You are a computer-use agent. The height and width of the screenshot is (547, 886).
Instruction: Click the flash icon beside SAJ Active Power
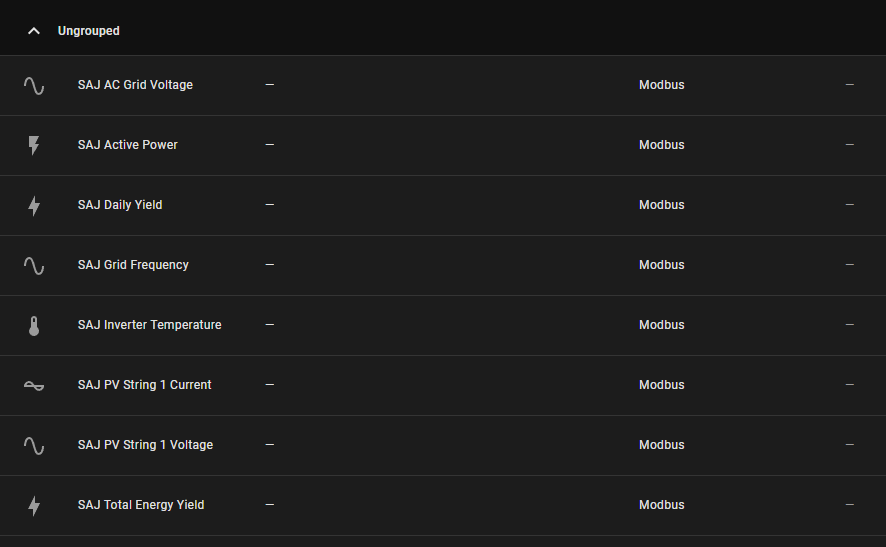point(34,145)
